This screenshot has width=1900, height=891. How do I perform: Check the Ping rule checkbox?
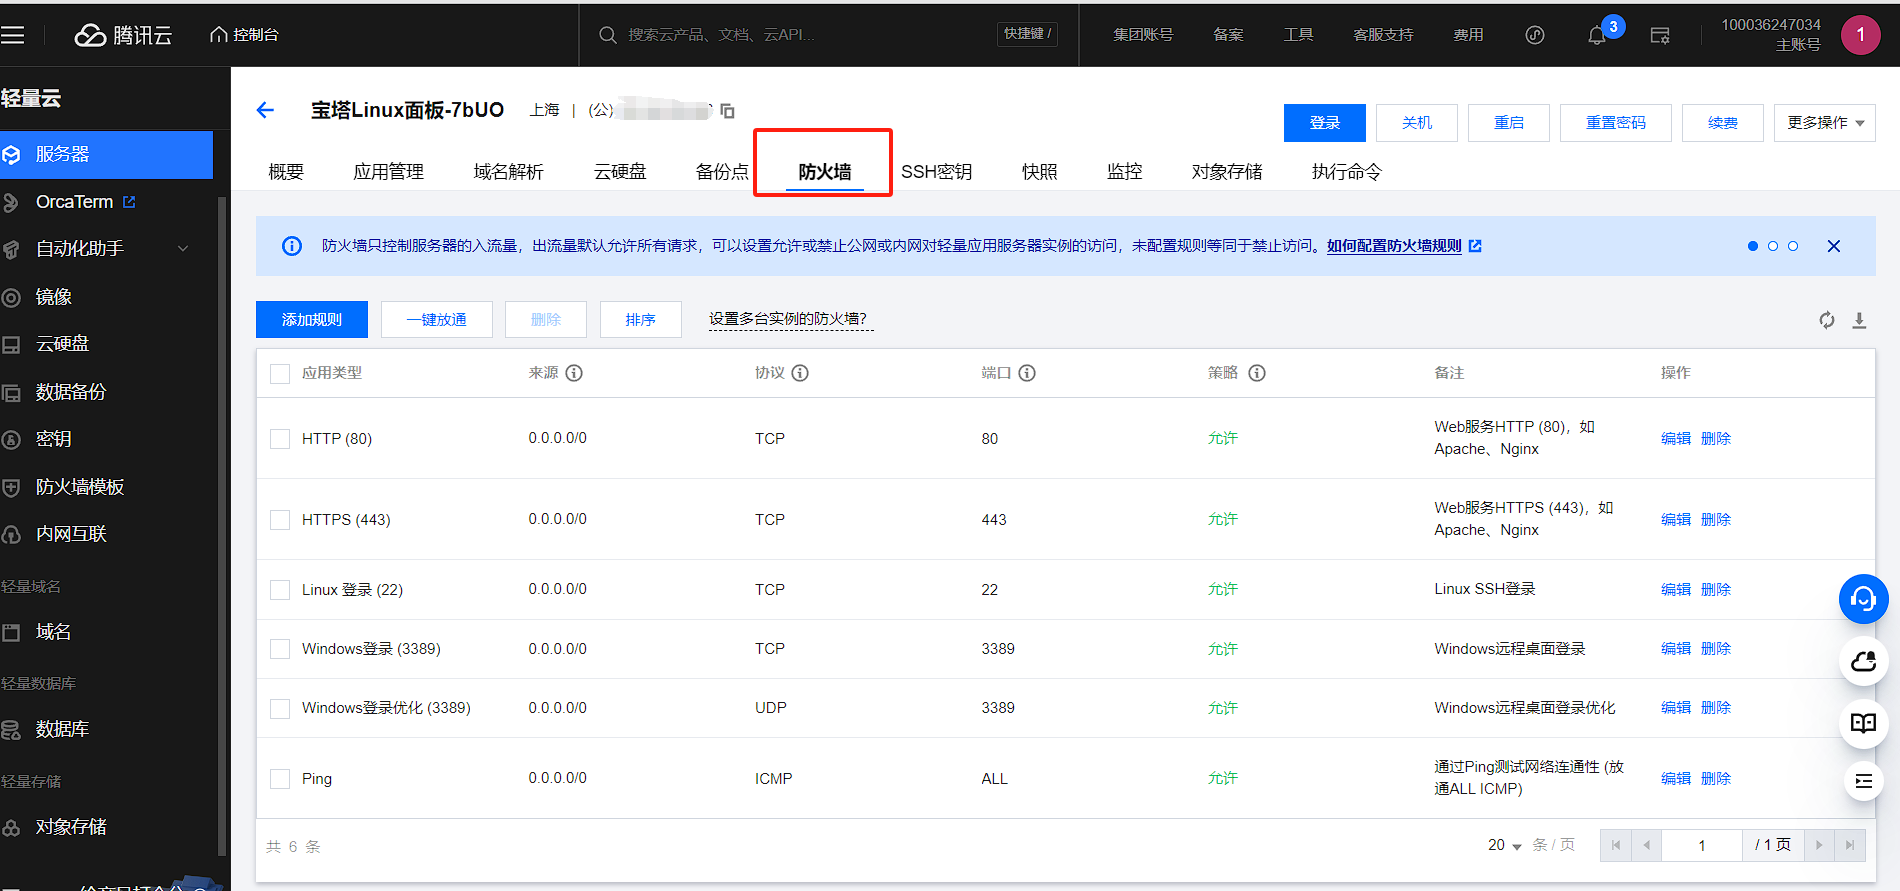(x=280, y=779)
